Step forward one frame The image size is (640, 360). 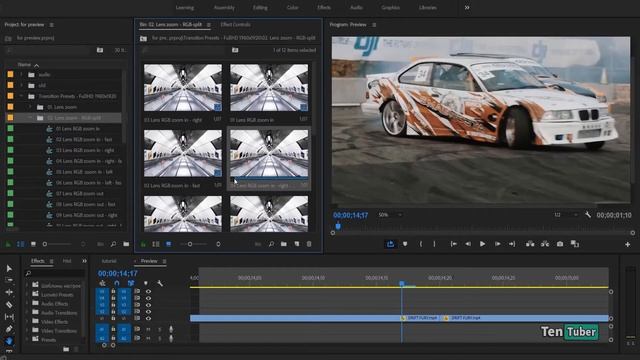[498, 244]
